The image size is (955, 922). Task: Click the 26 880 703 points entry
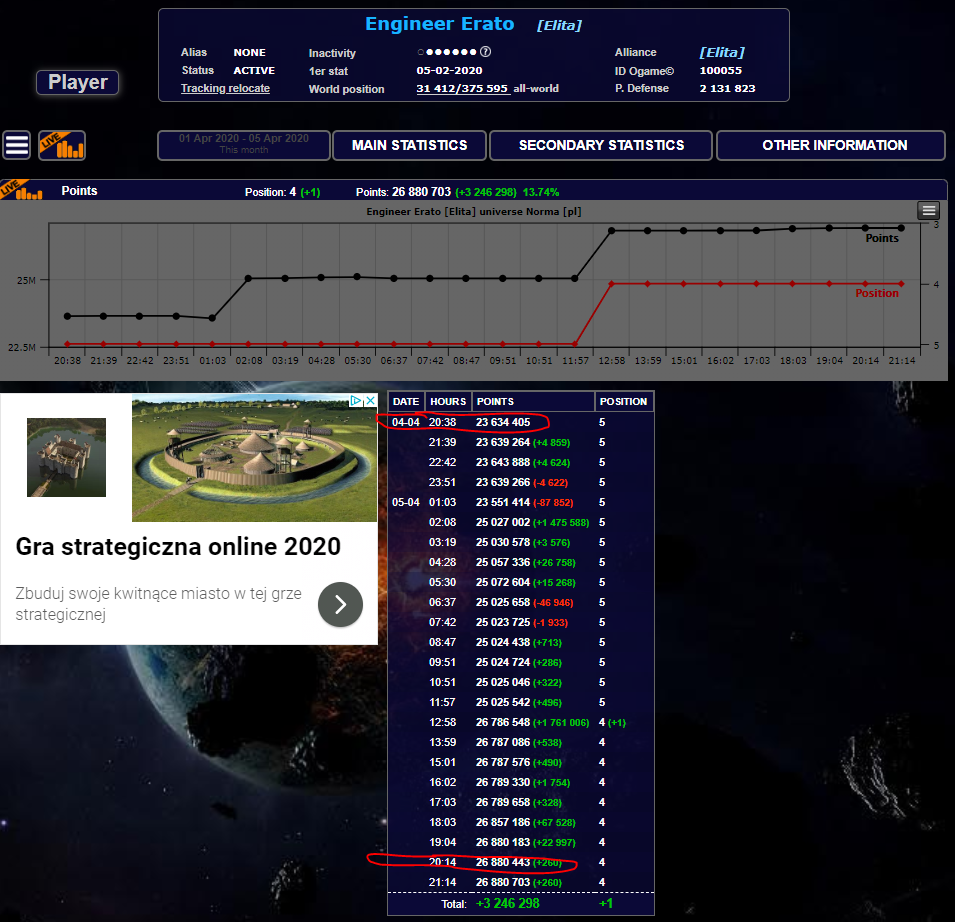pos(503,882)
